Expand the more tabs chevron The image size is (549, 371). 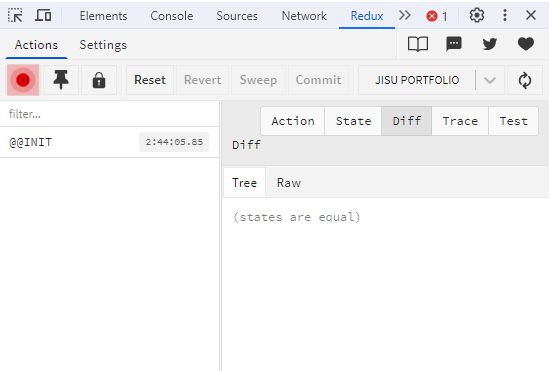tap(404, 15)
